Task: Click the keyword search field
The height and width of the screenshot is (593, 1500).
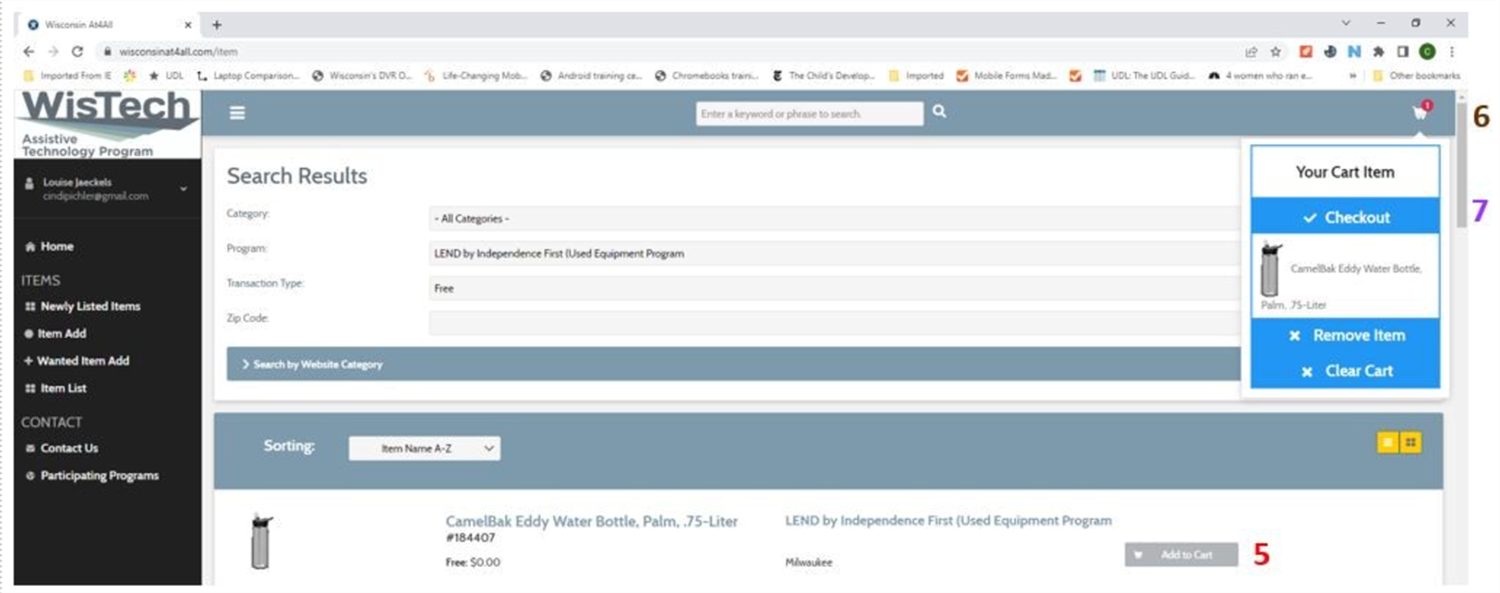Action: [x=810, y=113]
